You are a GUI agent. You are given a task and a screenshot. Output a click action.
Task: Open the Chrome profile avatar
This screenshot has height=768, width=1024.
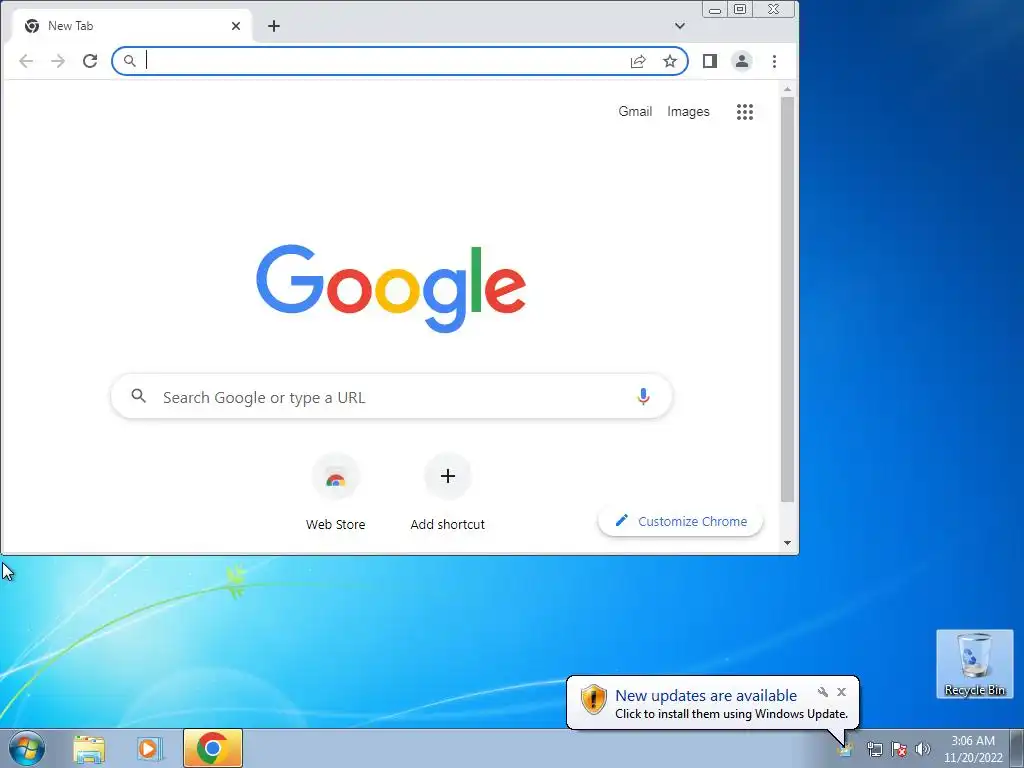point(742,61)
